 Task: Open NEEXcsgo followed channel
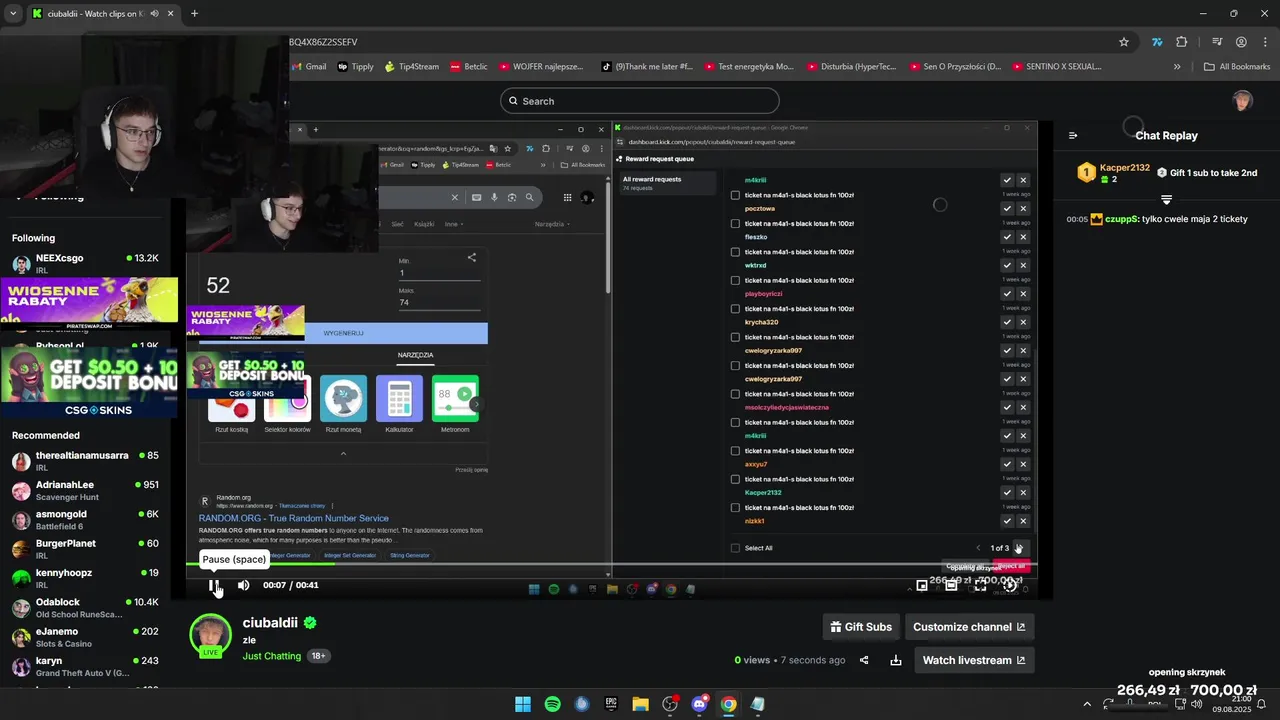tap(85, 264)
